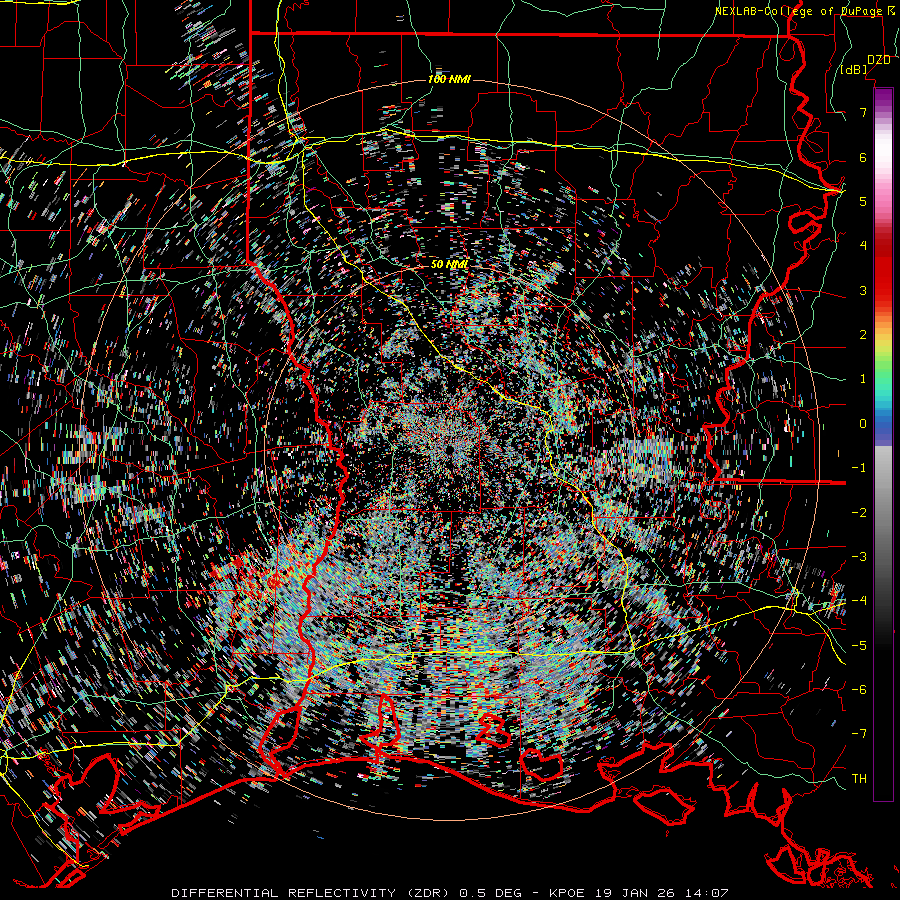This screenshot has height=900, width=900.
Task: Click the [dB] unit label
Action: (x=854, y=69)
